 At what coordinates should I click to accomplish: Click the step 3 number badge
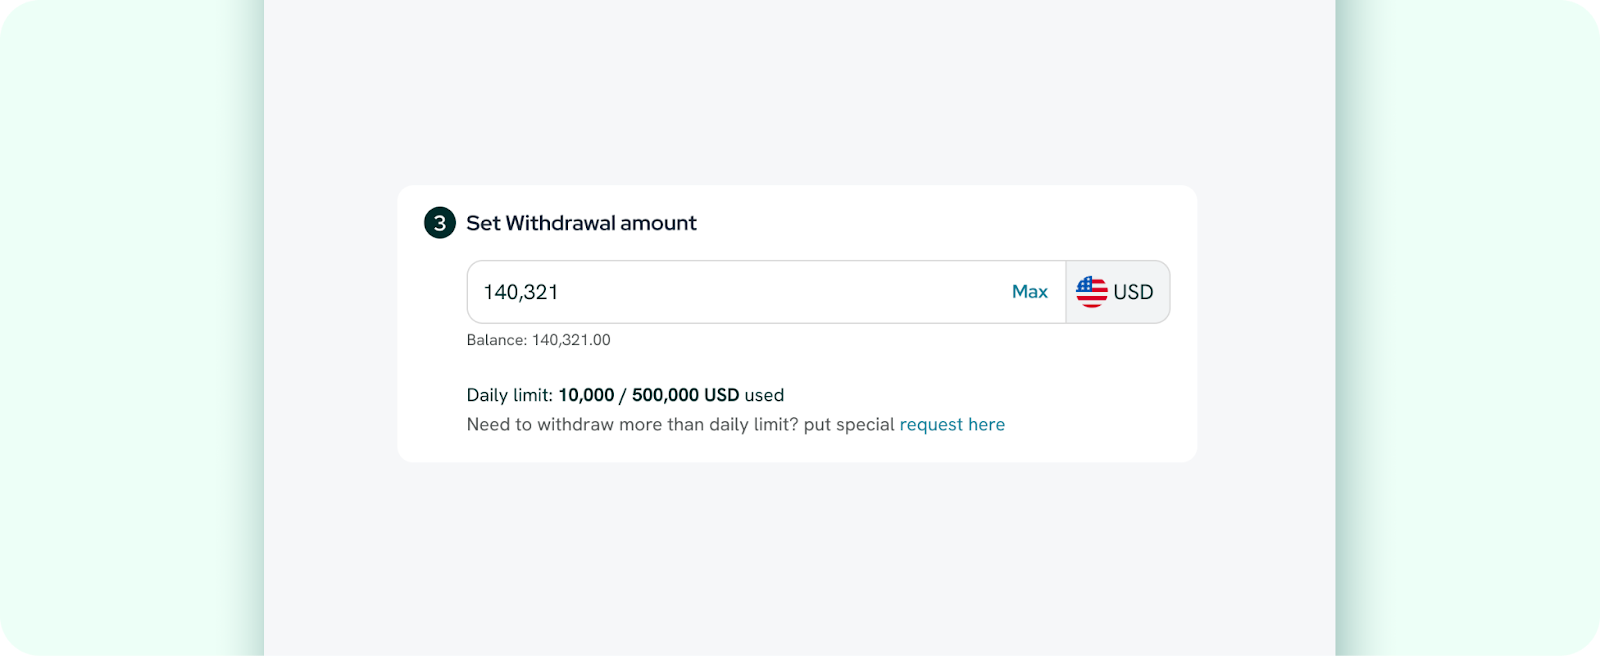click(x=440, y=223)
